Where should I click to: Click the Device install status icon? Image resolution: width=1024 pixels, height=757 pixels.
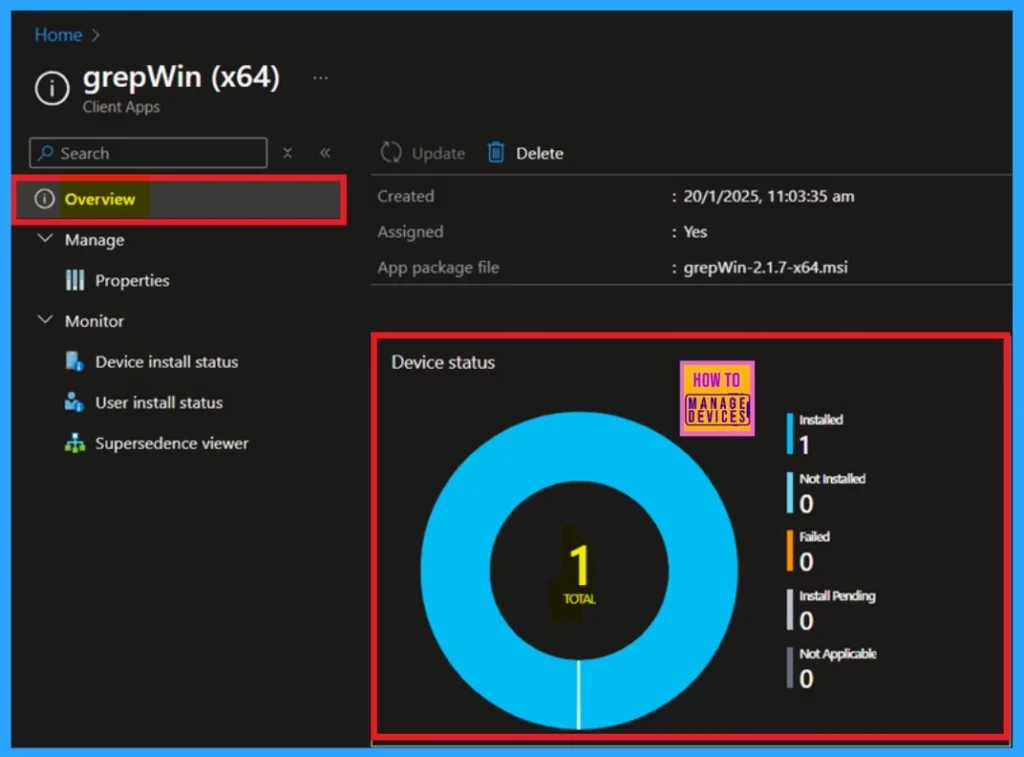(74, 361)
